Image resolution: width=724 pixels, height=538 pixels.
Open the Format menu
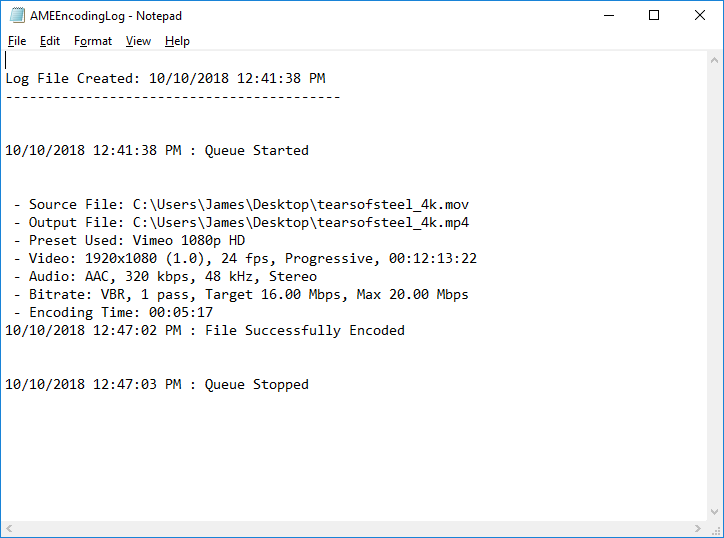tap(93, 41)
